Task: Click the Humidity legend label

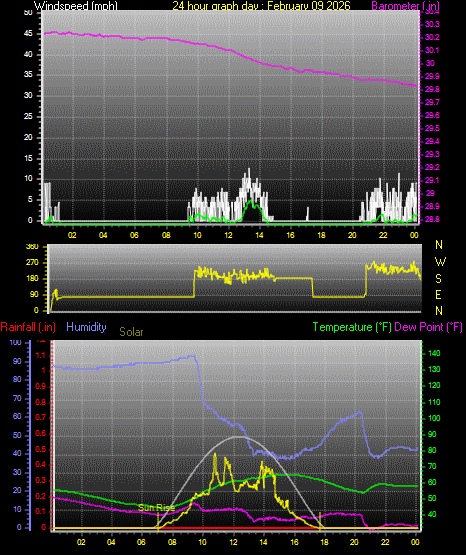Action: click(x=86, y=327)
